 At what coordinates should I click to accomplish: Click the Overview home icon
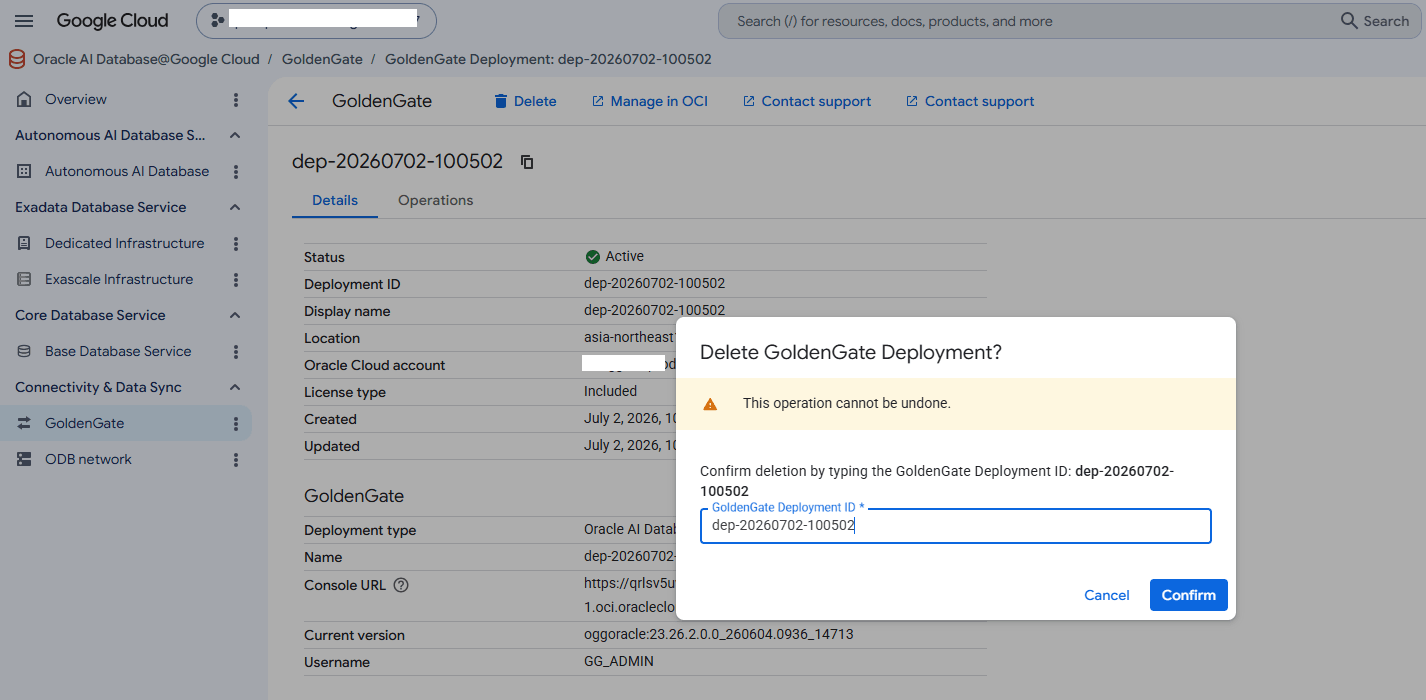pyautogui.click(x=24, y=99)
